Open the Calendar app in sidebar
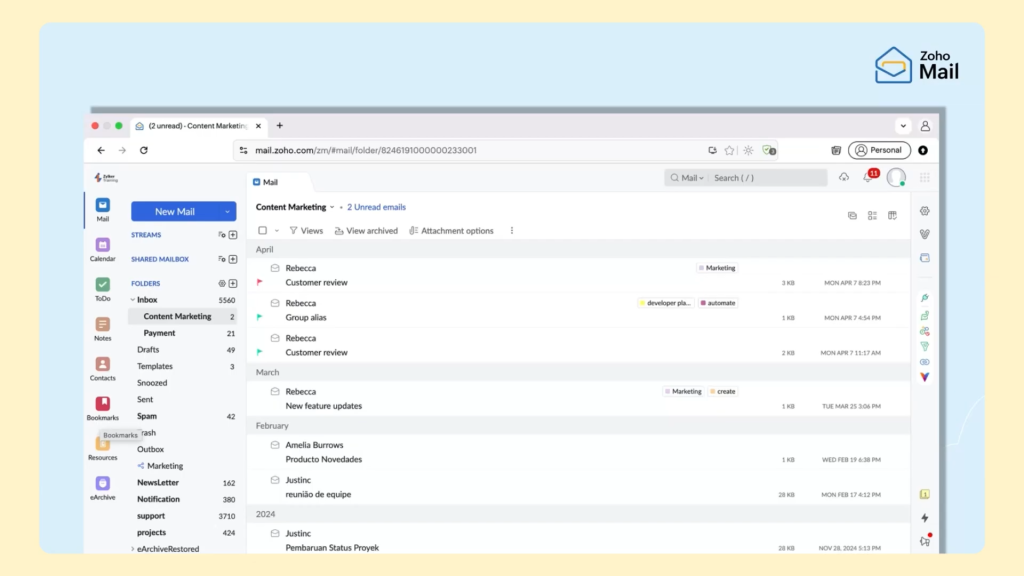This screenshot has width=1024, height=576. (x=103, y=245)
